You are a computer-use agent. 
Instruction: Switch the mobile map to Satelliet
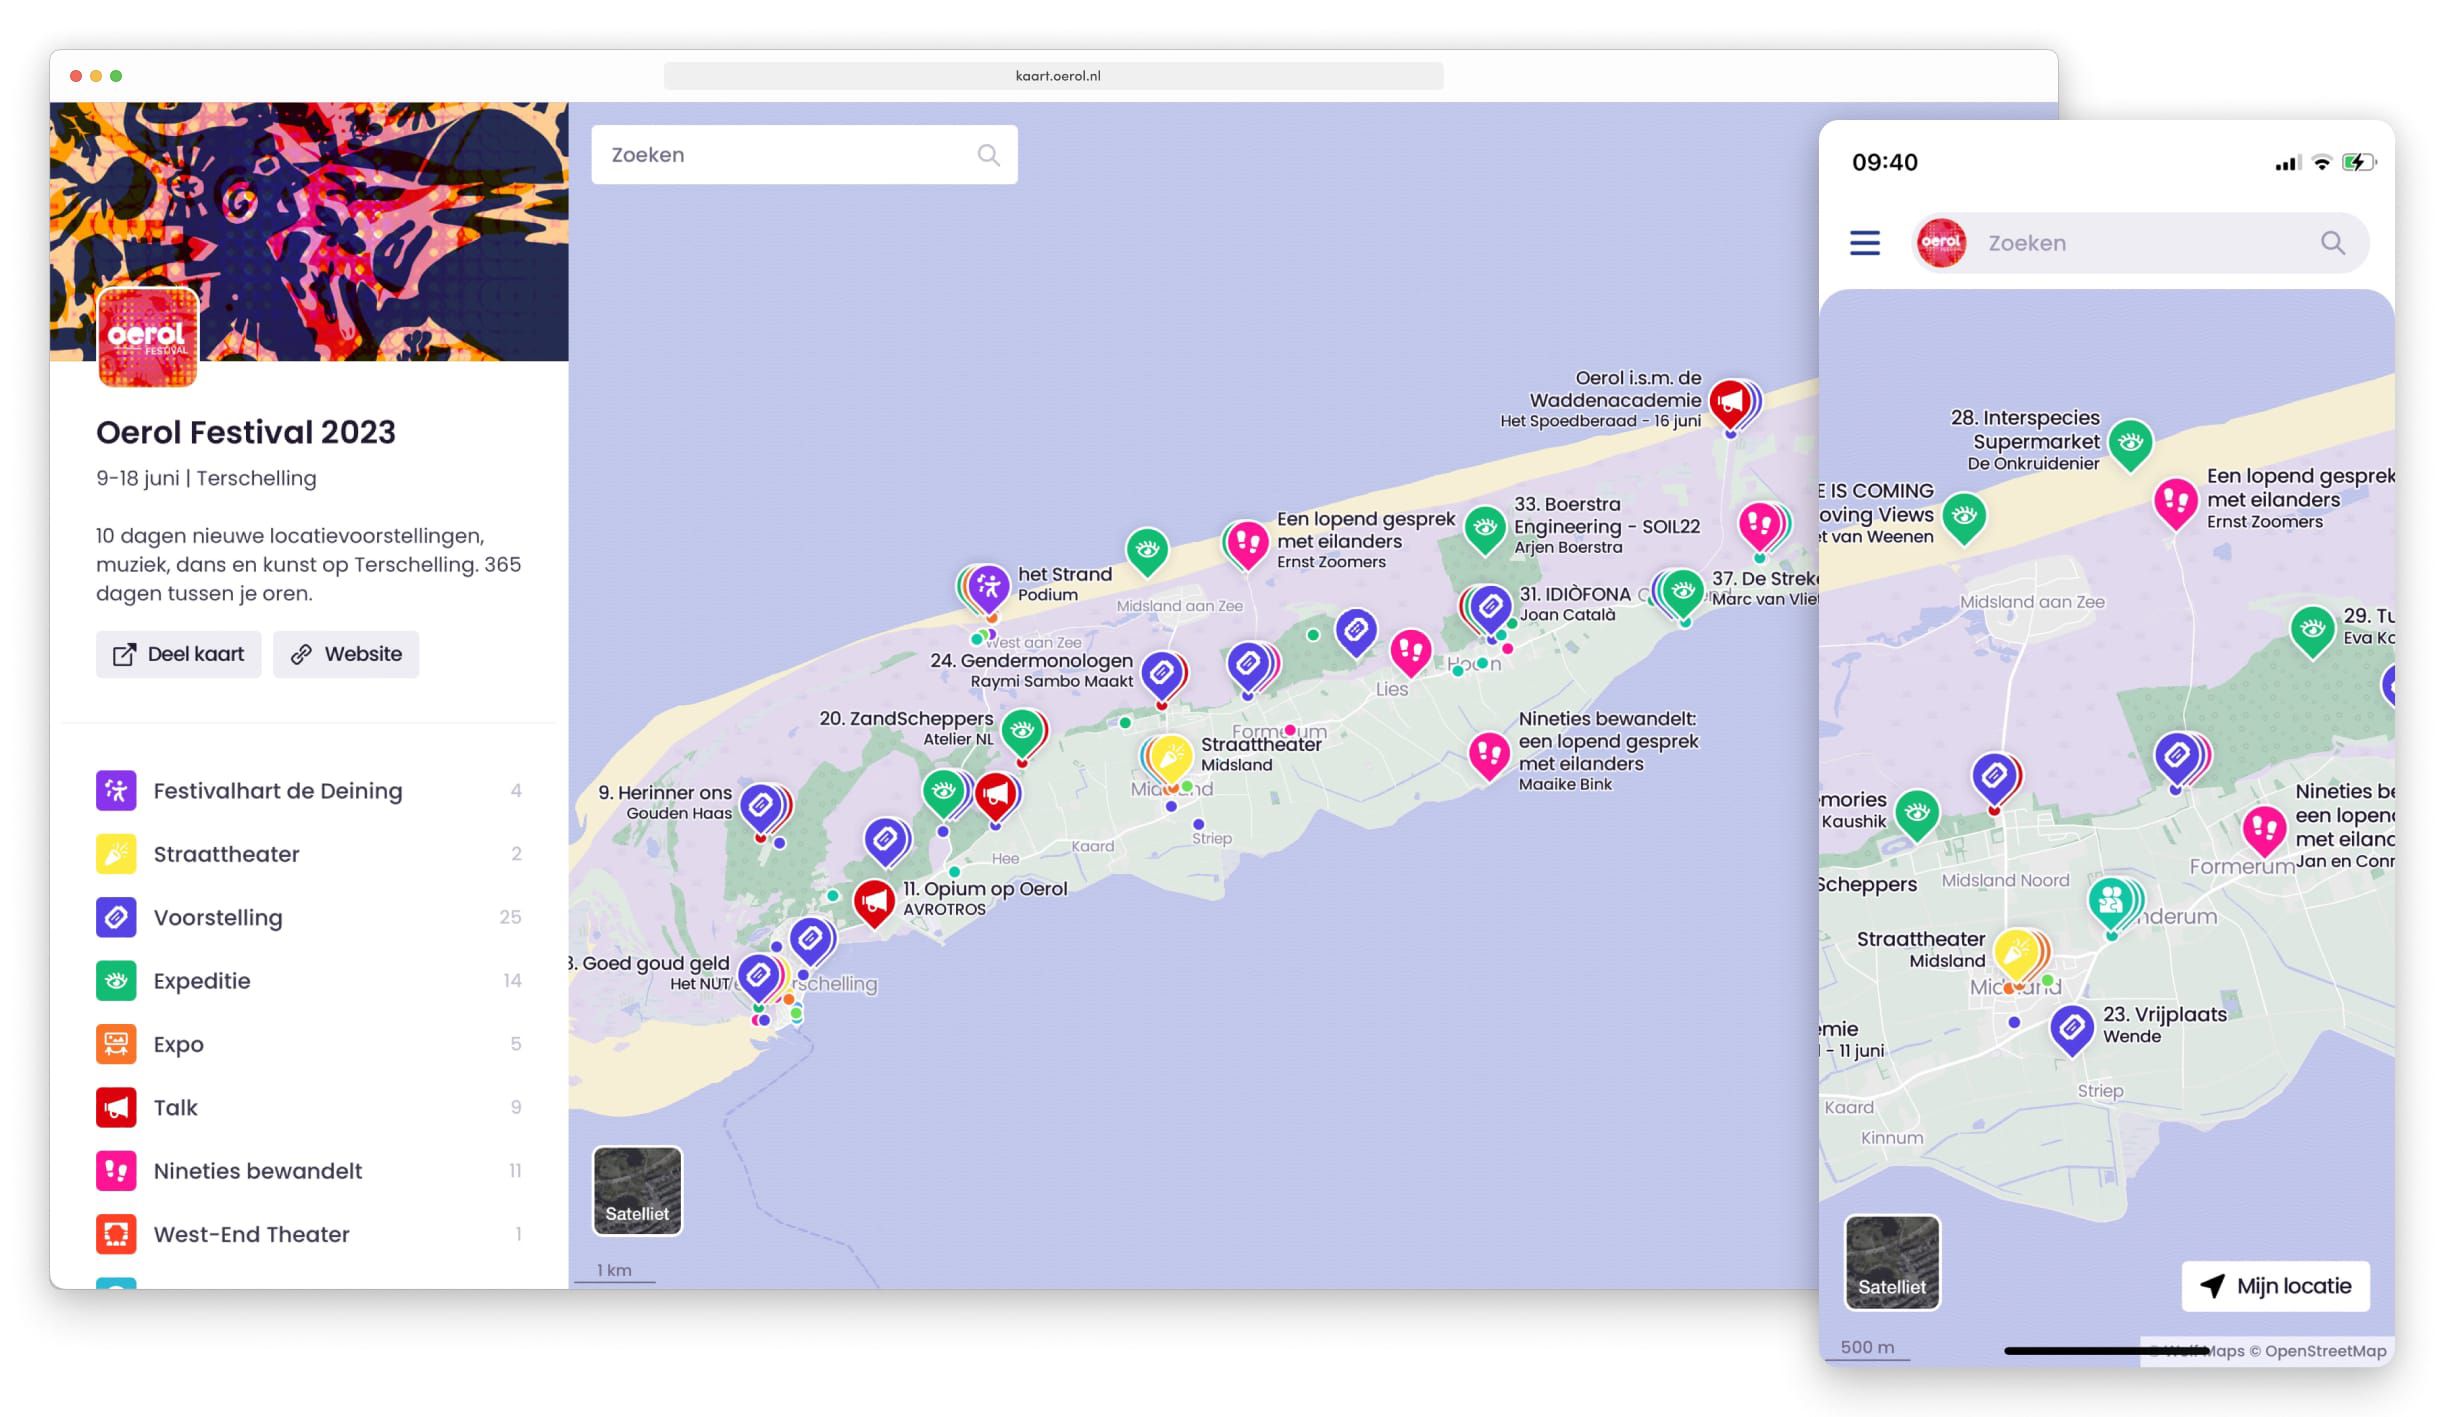tap(1891, 1262)
